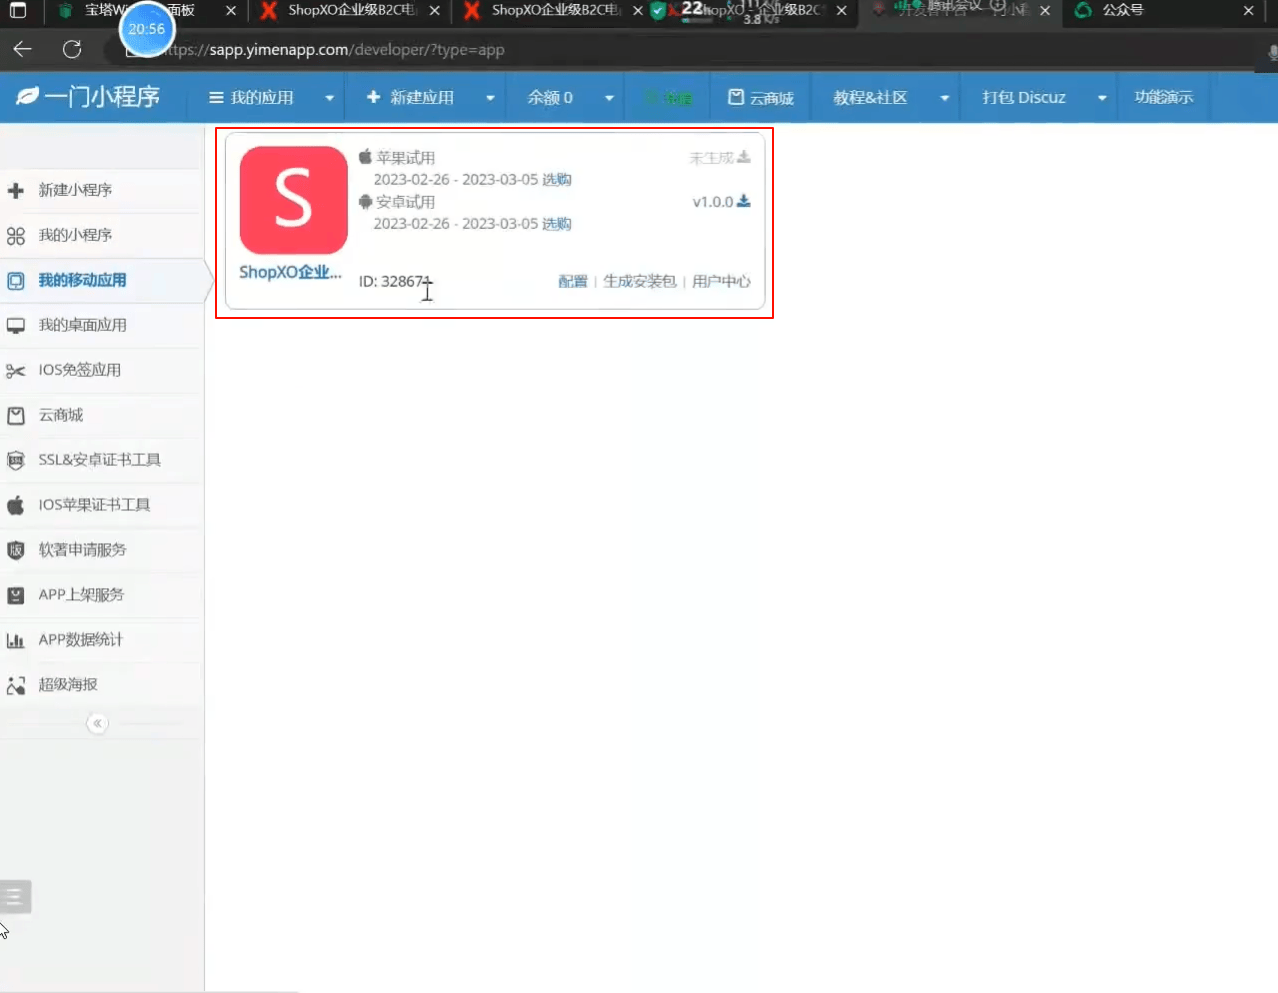Open the browser tab overview icon

[x=18, y=11]
